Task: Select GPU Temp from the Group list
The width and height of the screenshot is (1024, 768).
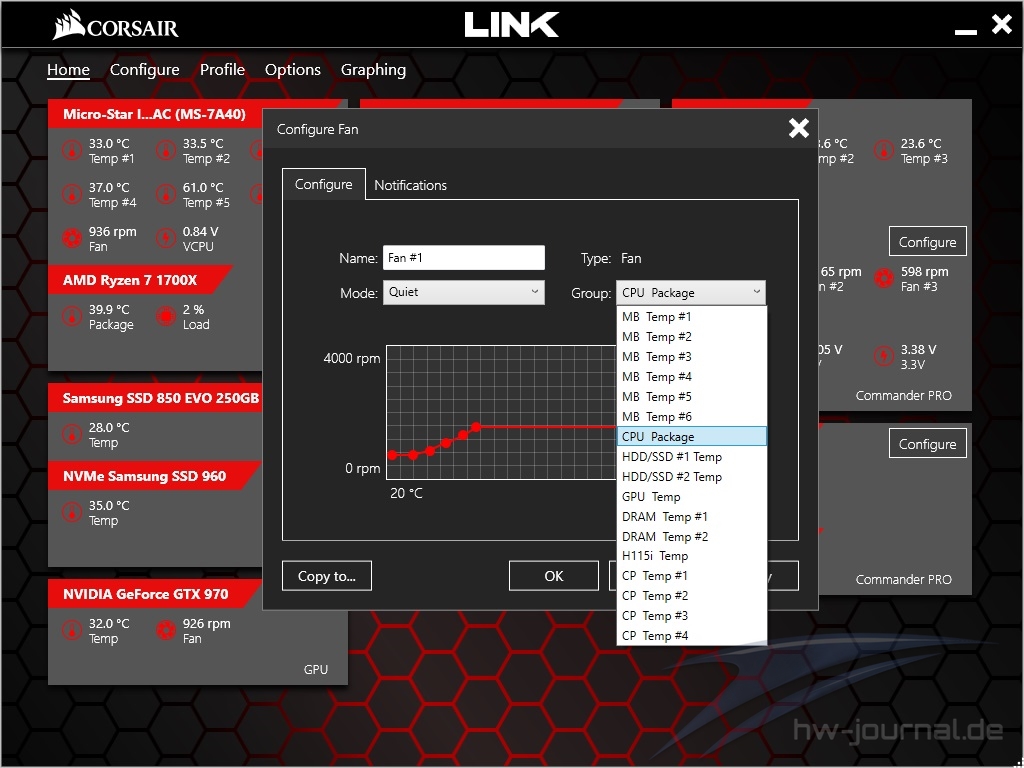Action: tap(651, 496)
